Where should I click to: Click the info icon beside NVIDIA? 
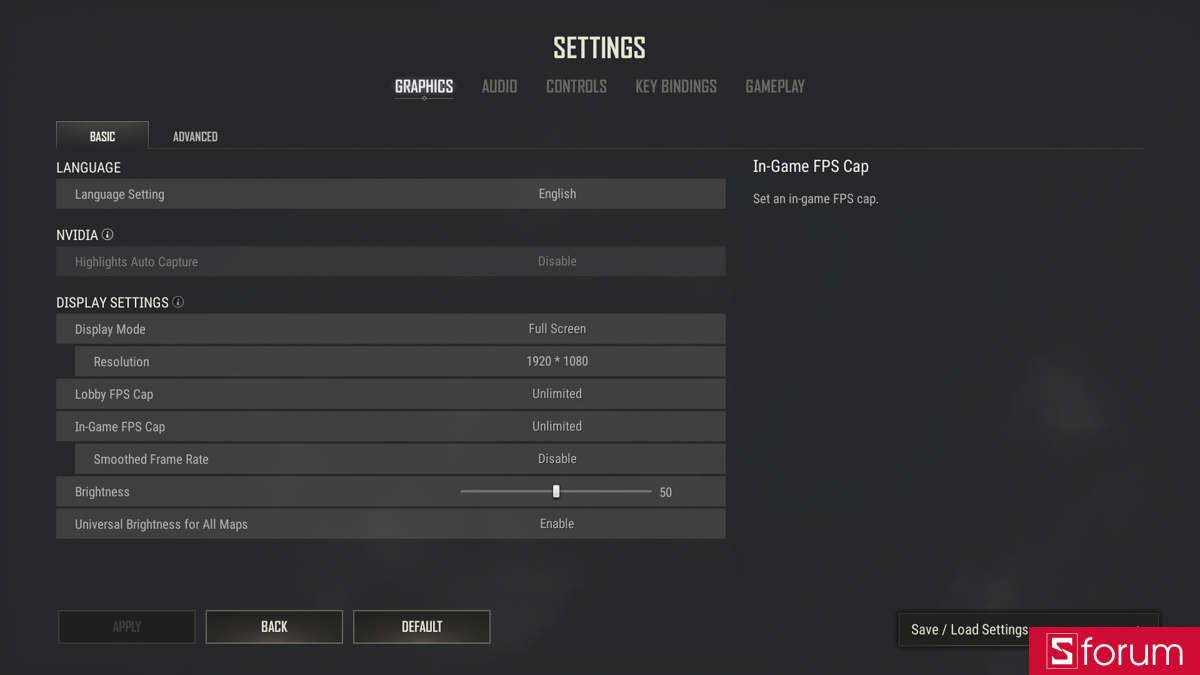(108, 235)
